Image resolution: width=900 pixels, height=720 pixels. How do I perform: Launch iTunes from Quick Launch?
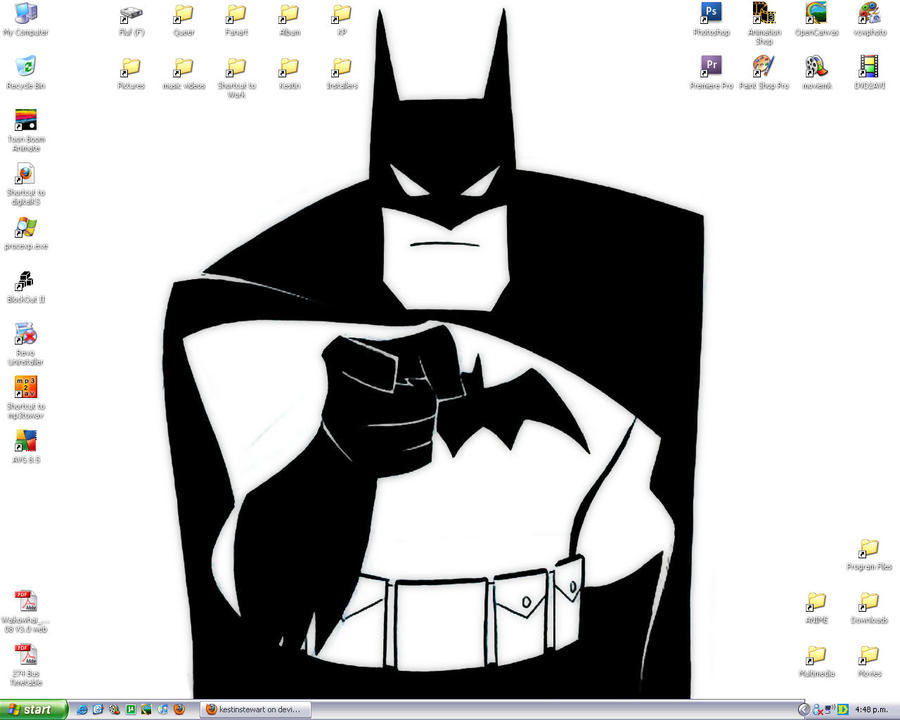click(x=163, y=710)
